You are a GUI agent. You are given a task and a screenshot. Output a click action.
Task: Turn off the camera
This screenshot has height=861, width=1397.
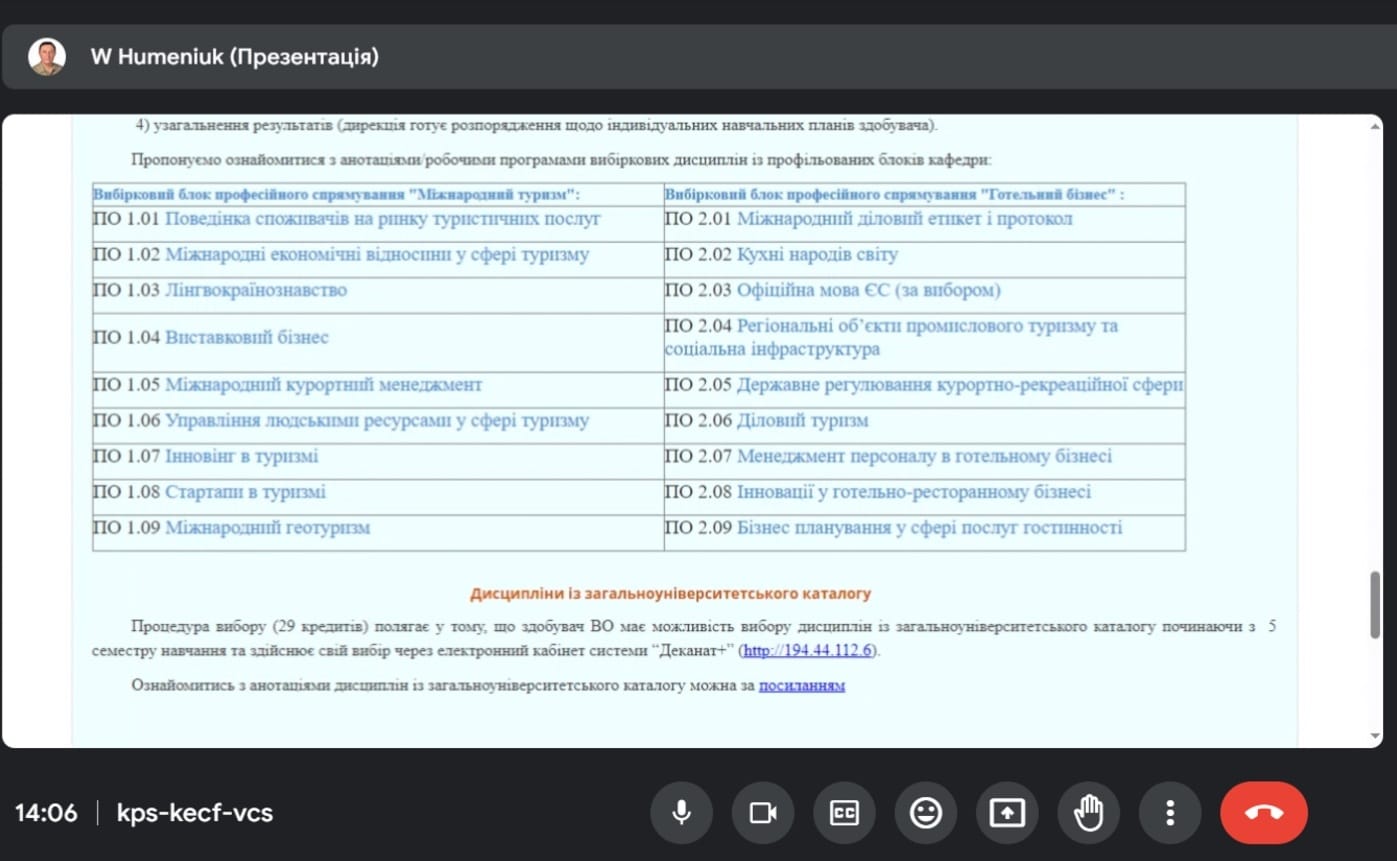763,813
